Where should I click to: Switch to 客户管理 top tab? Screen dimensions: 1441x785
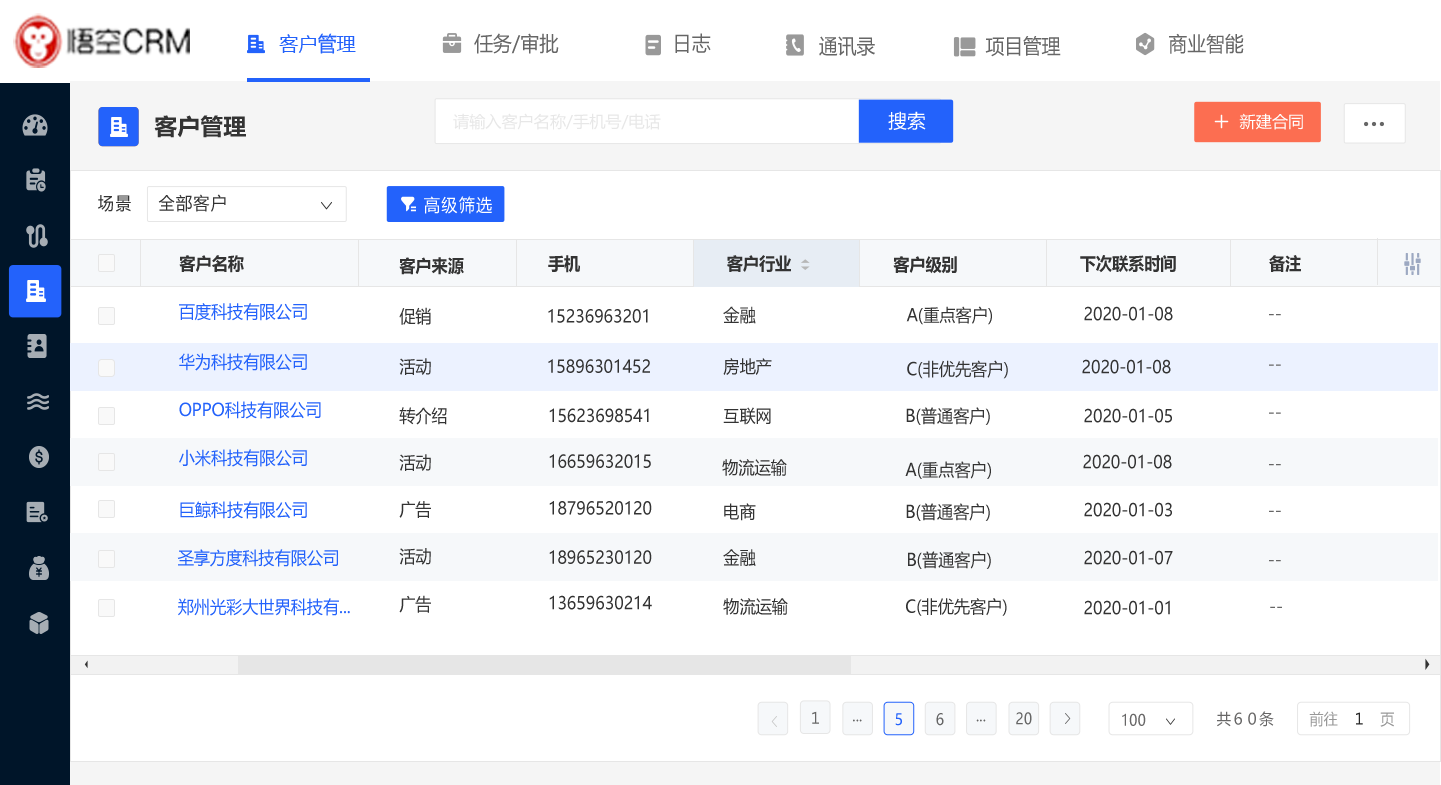pyautogui.click(x=301, y=44)
